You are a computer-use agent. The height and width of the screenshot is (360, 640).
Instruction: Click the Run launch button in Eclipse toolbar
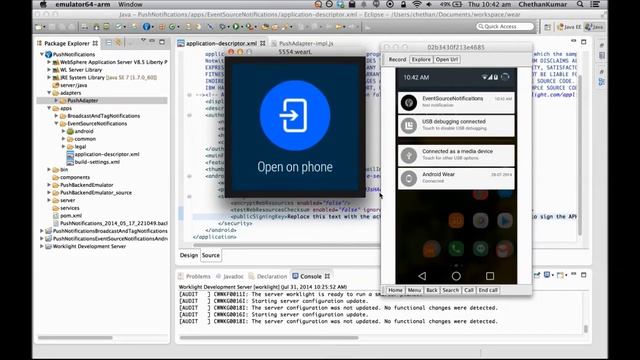236,27
